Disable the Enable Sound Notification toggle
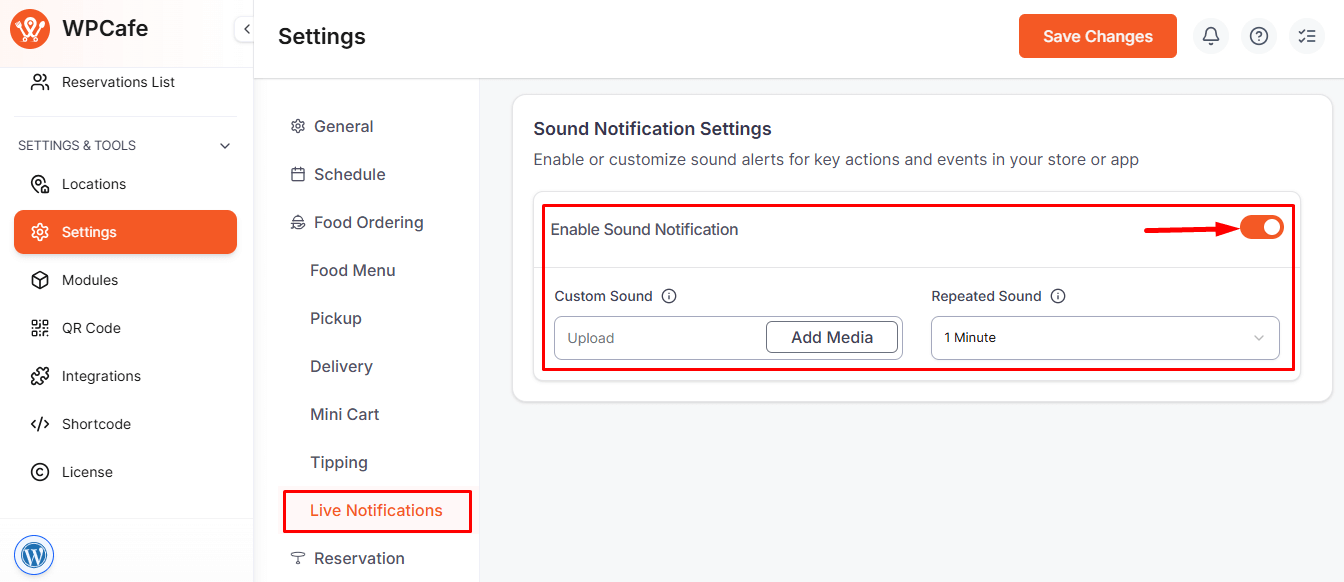 tap(1262, 227)
